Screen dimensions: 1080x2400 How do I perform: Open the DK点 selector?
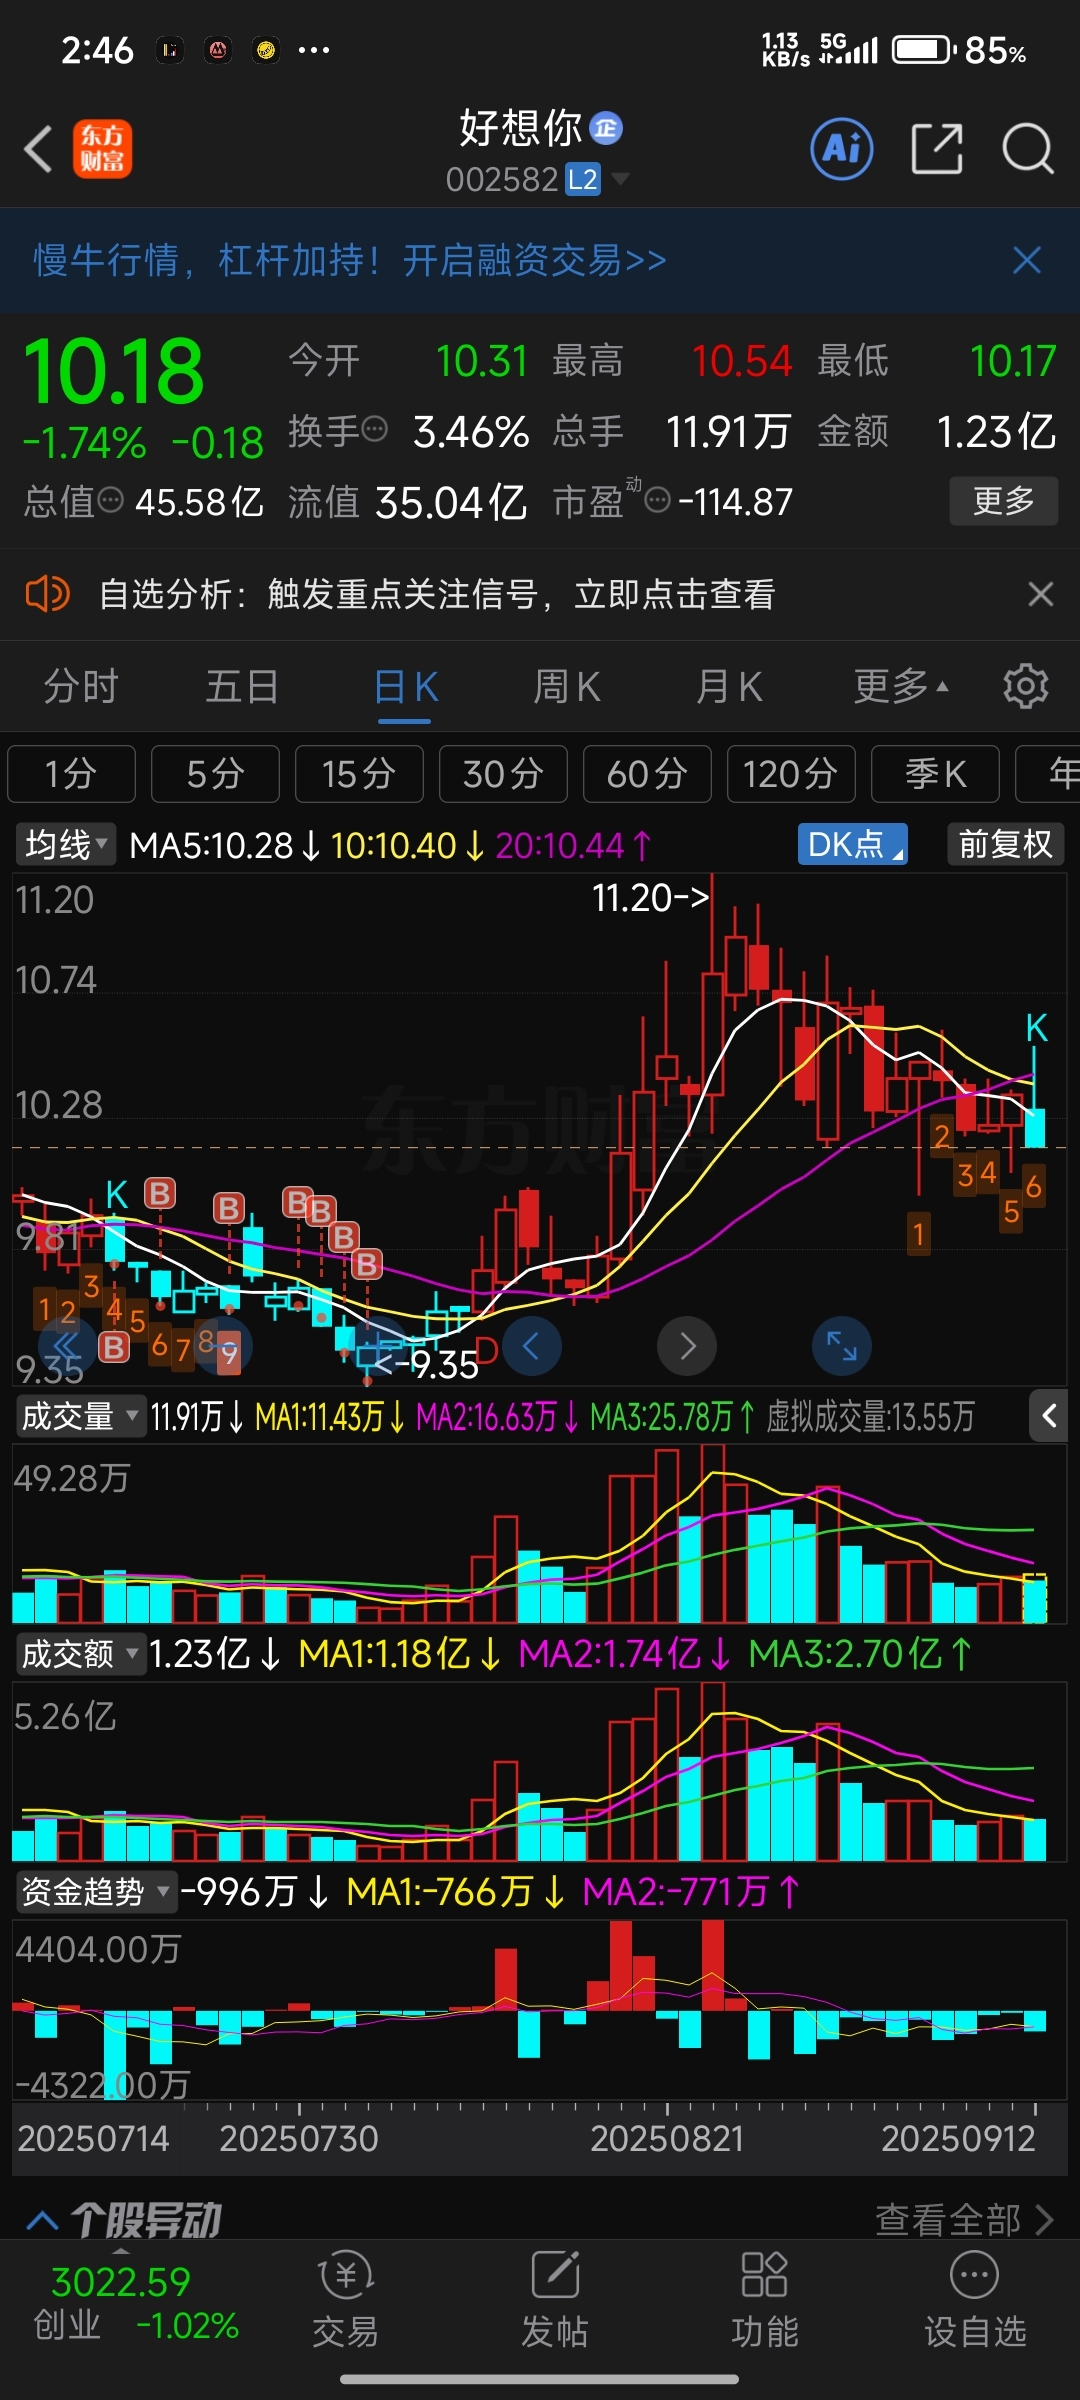tap(853, 845)
